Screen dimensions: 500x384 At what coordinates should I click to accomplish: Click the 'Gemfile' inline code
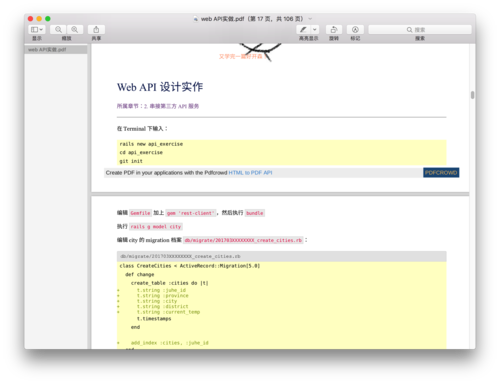[140, 213]
